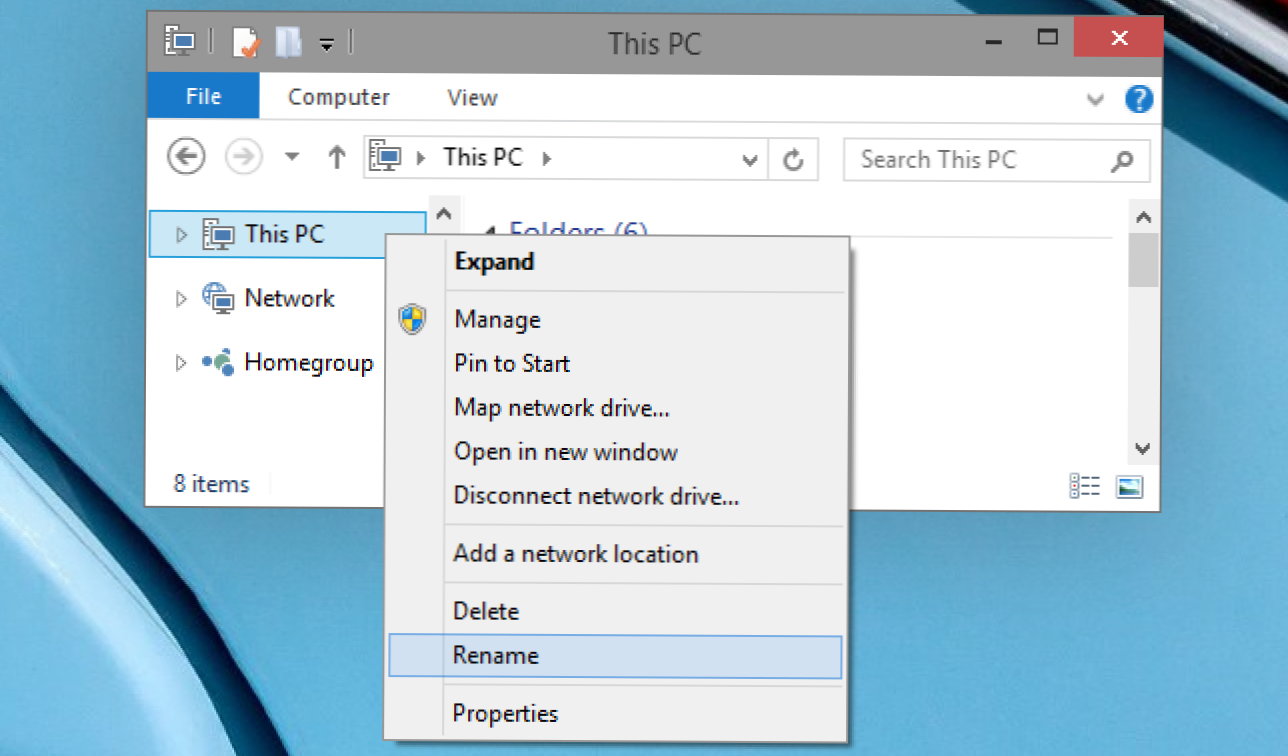
Task: Open the File tab
Action: coord(203,97)
